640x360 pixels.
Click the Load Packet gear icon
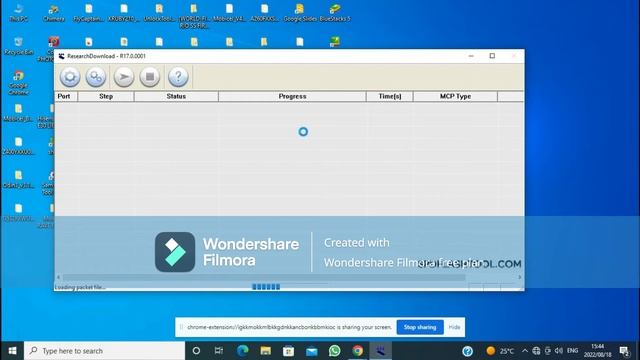tap(70, 77)
